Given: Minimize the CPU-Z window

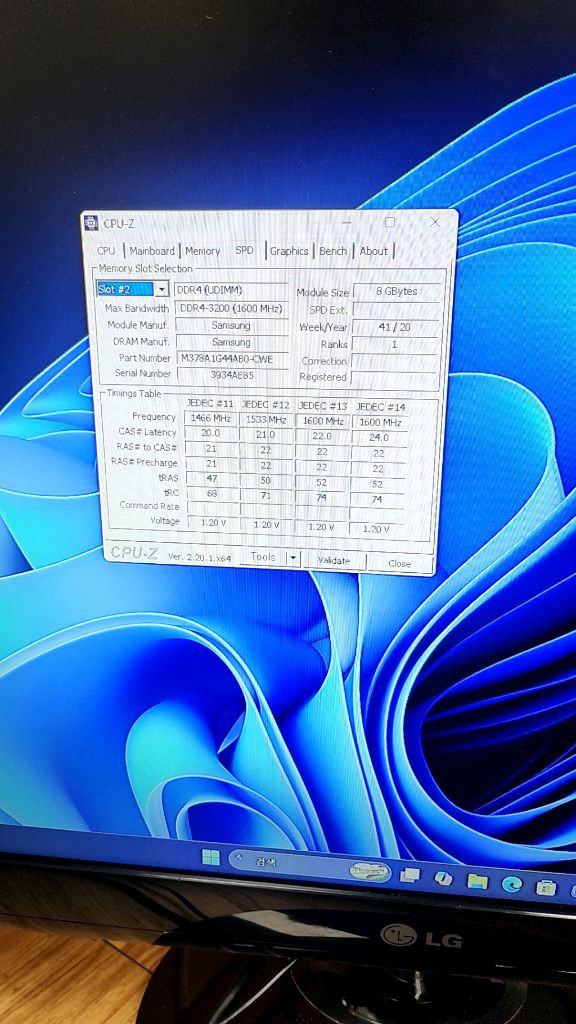Looking at the screenshot, I should [x=346, y=222].
